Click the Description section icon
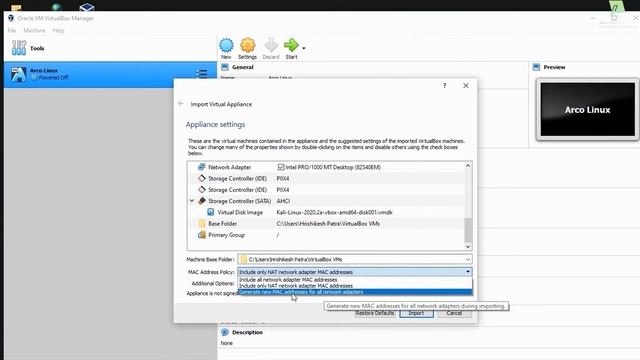 coord(225,332)
